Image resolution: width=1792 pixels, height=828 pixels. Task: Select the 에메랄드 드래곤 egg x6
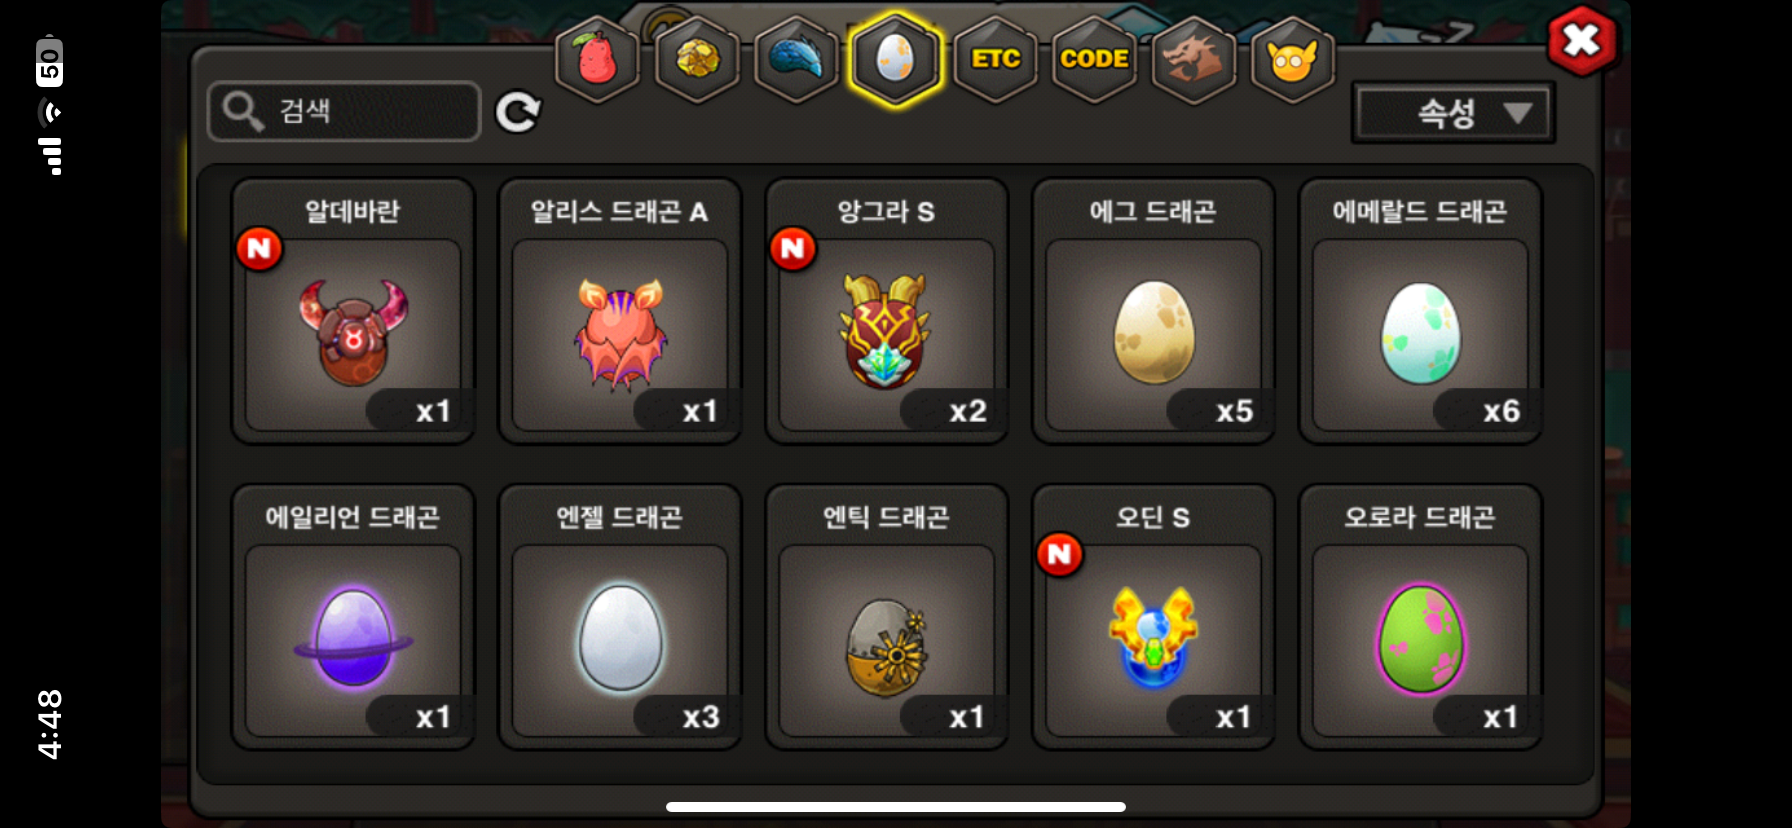pyautogui.click(x=1420, y=311)
